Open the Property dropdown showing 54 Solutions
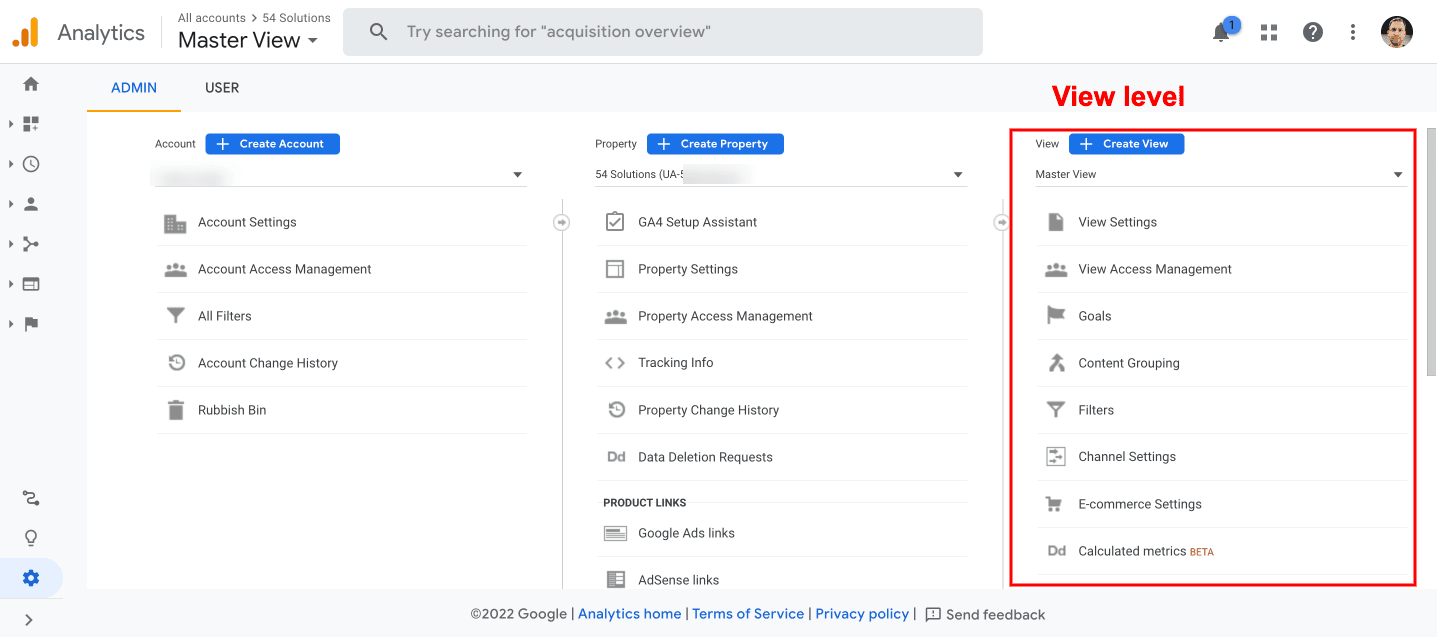Image resolution: width=1437 pixels, height=637 pixels. coord(781,175)
